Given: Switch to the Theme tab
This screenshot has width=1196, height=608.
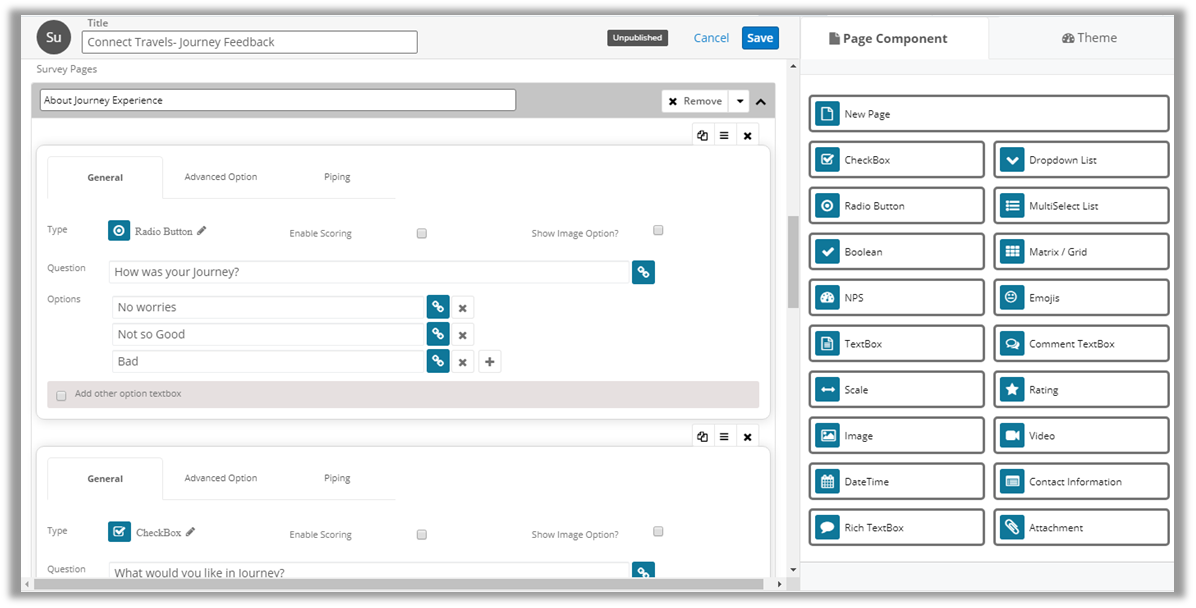Looking at the screenshot, I should pyautogui.click(x=1089, y=38).
